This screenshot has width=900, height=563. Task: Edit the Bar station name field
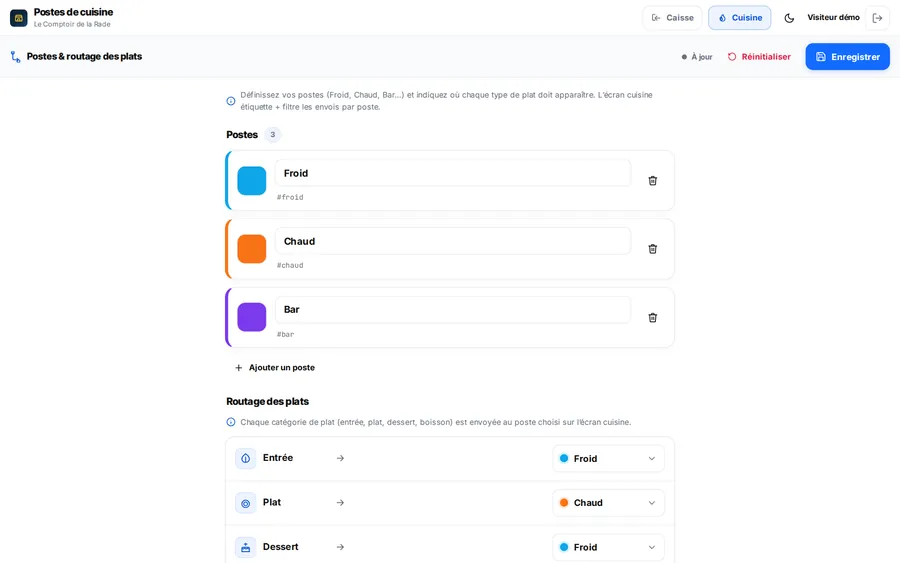453,310
